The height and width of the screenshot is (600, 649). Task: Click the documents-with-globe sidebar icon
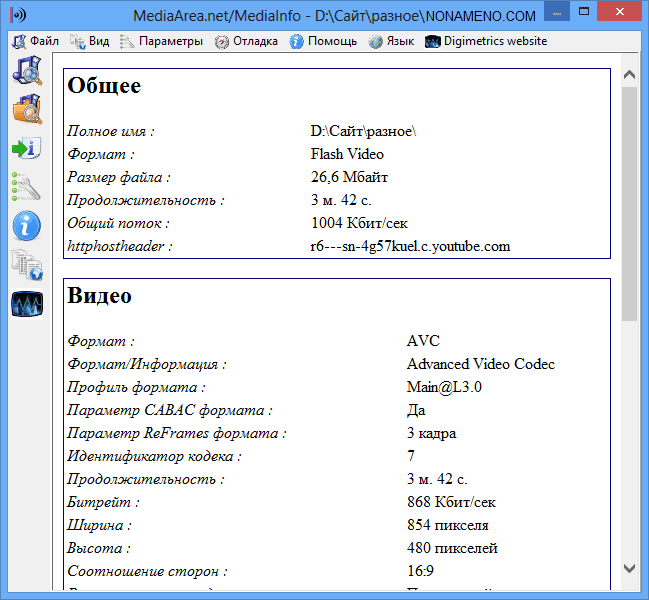coord(27,264)
